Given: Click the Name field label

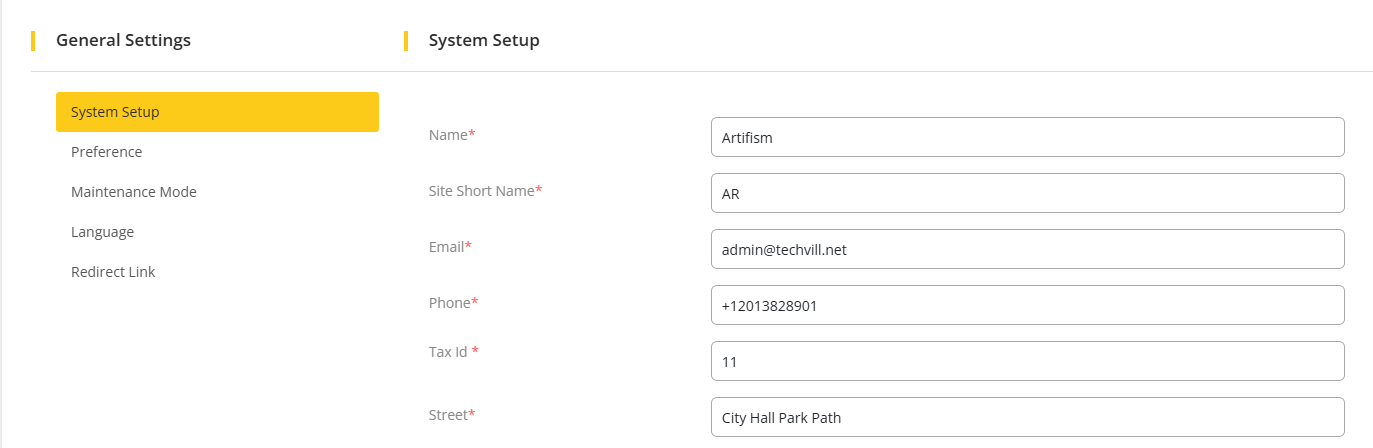Looking at the screenshot, I should pyautogui.click(x=448, y=134).
